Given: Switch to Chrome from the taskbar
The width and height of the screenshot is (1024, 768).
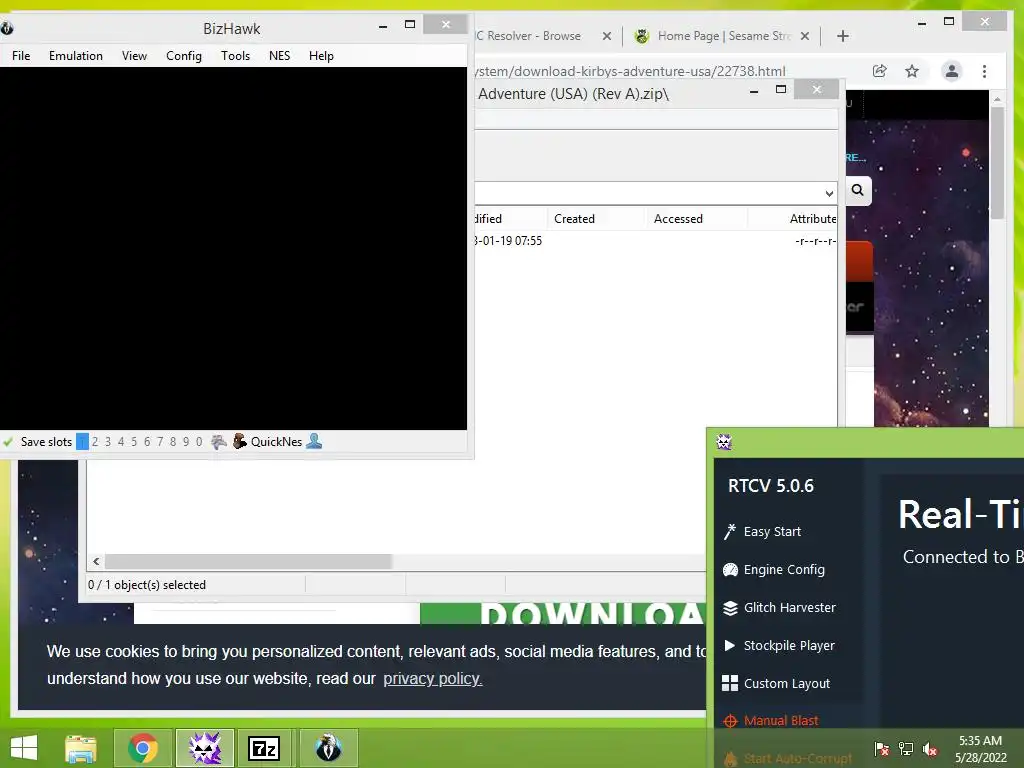Looking at the screenshot, I should [x=143, y=748].
